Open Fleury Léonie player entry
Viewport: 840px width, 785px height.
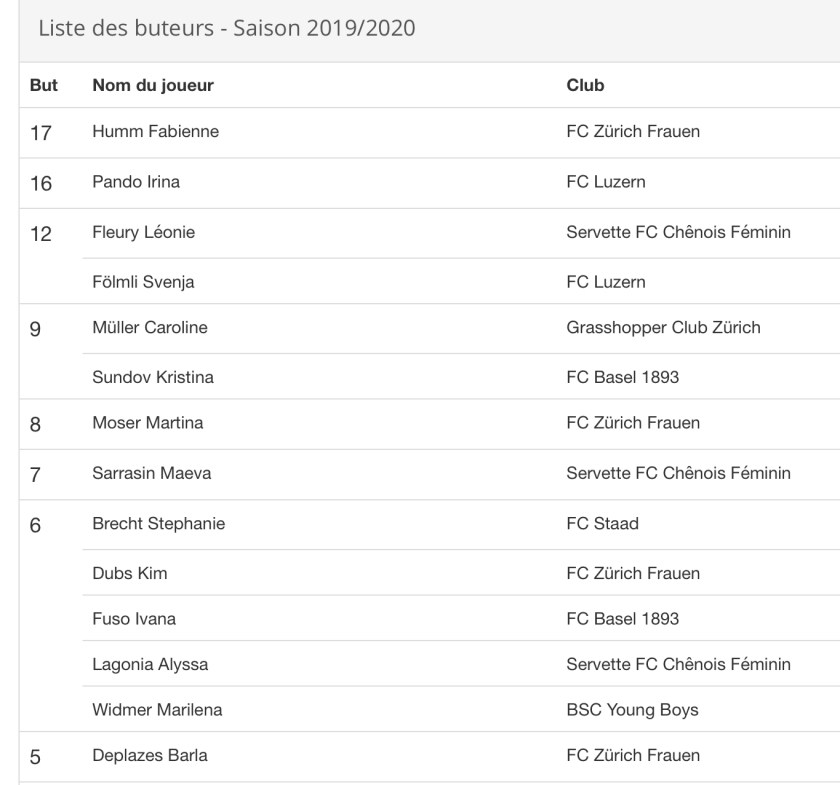143,232
